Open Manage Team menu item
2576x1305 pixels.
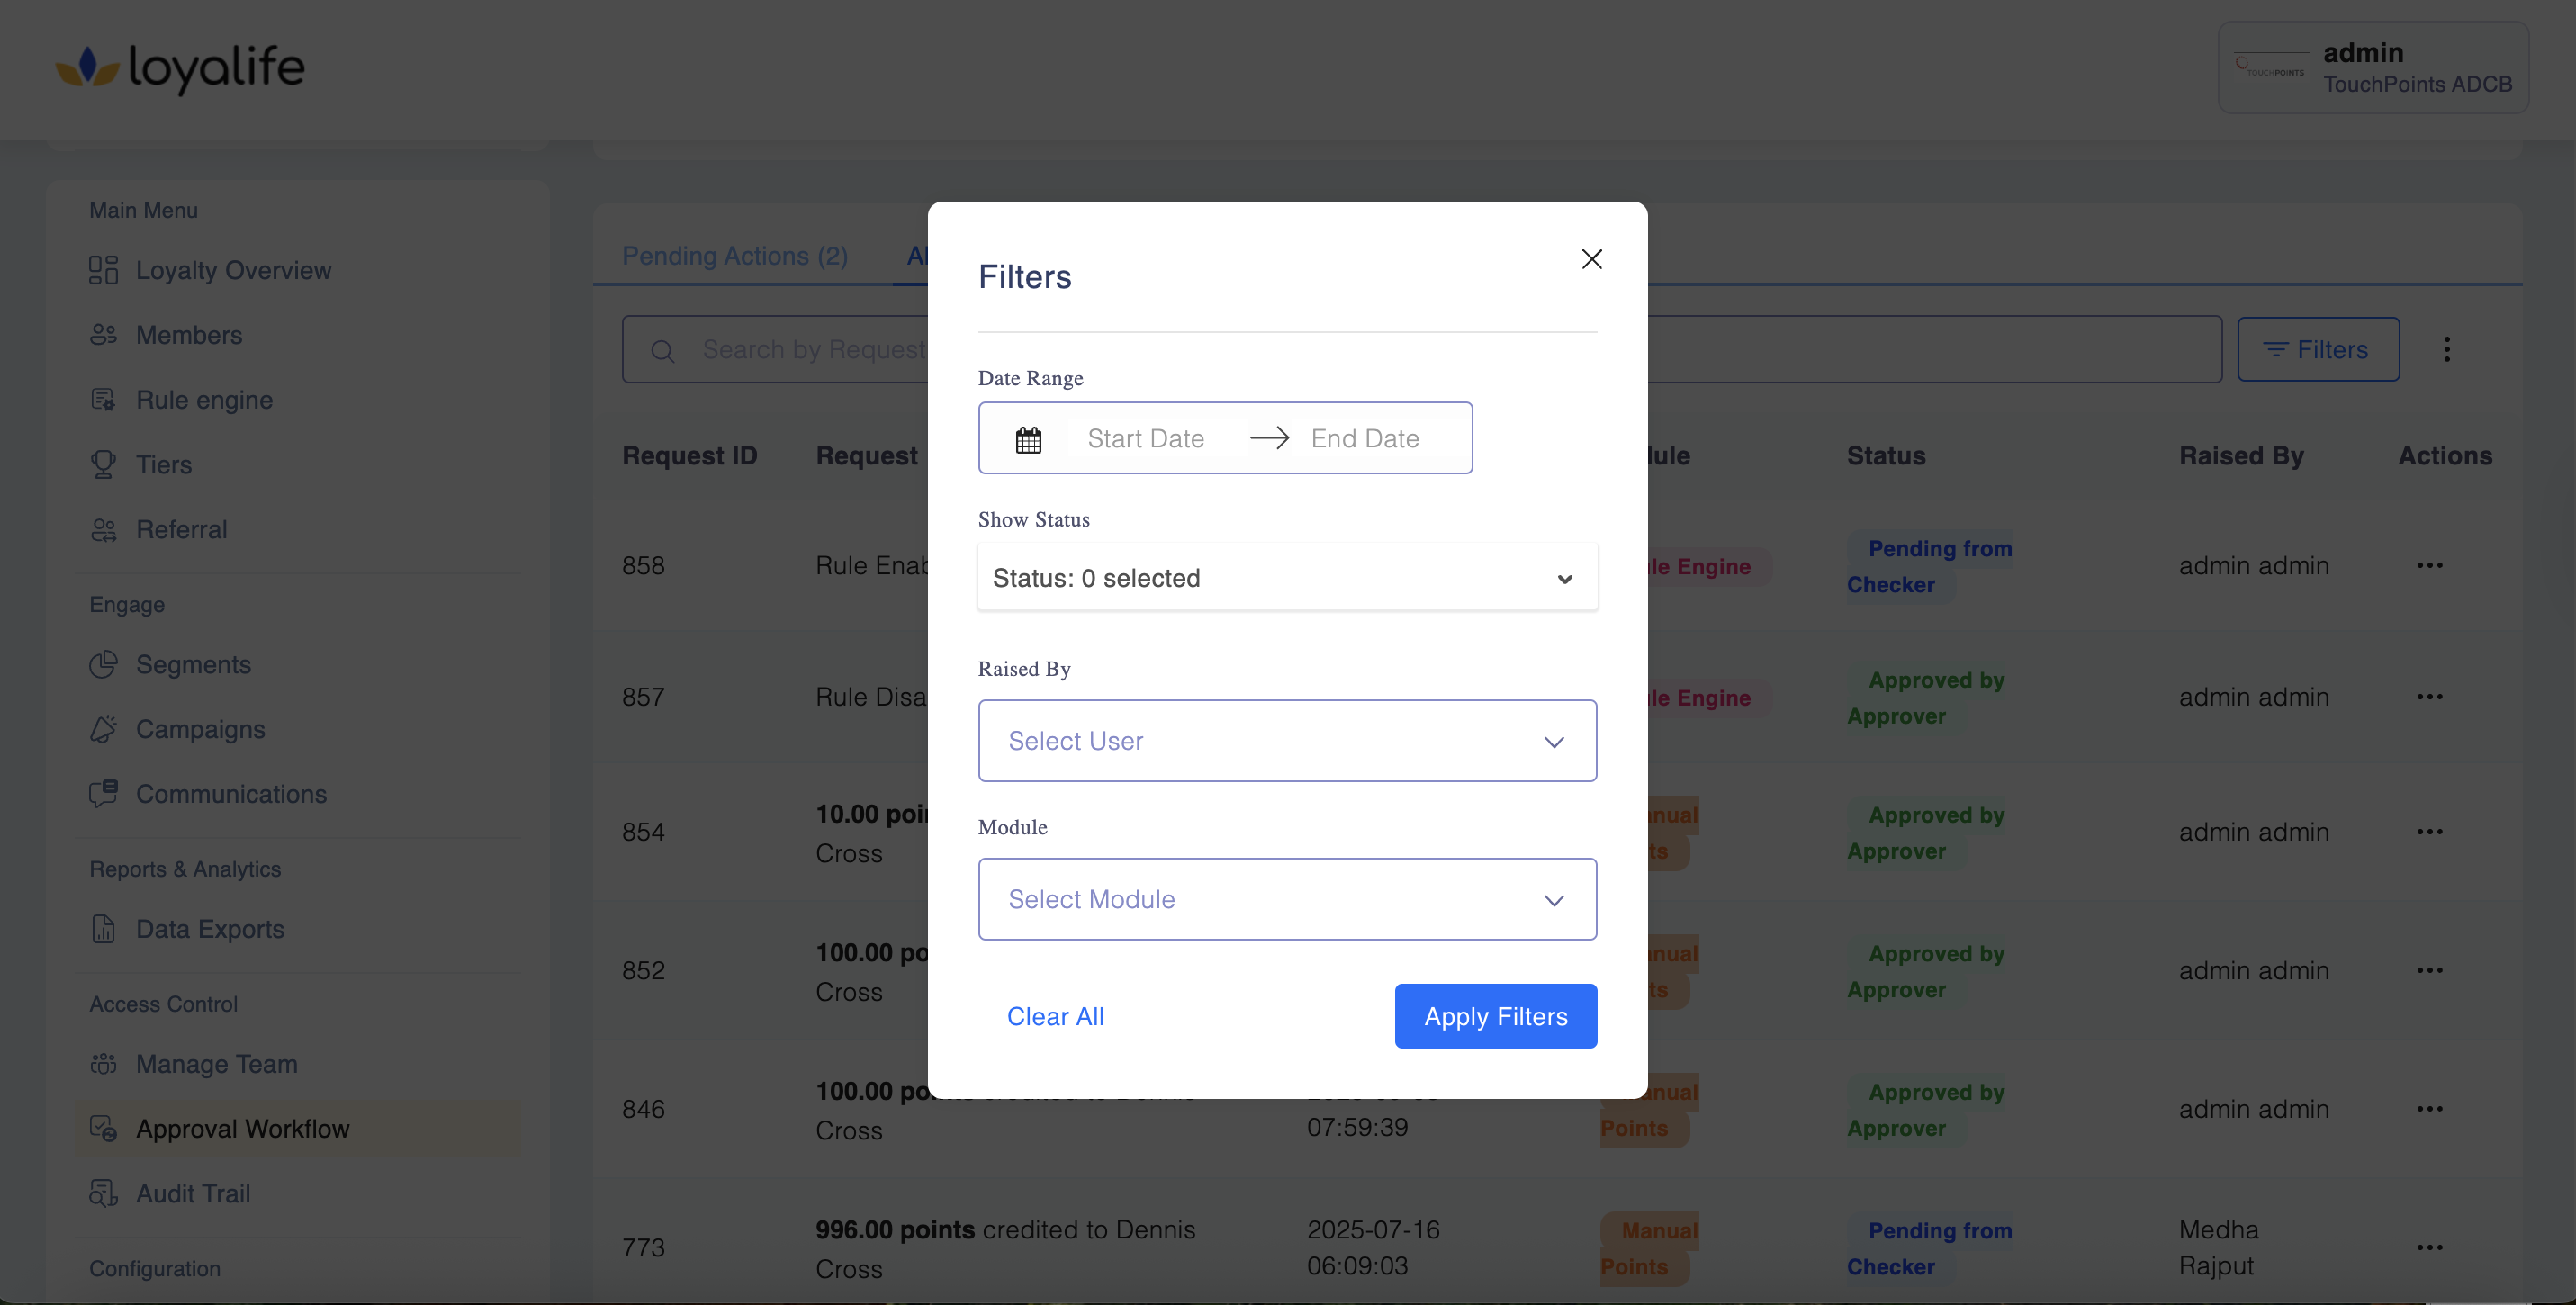click(x=216, y=1064)
